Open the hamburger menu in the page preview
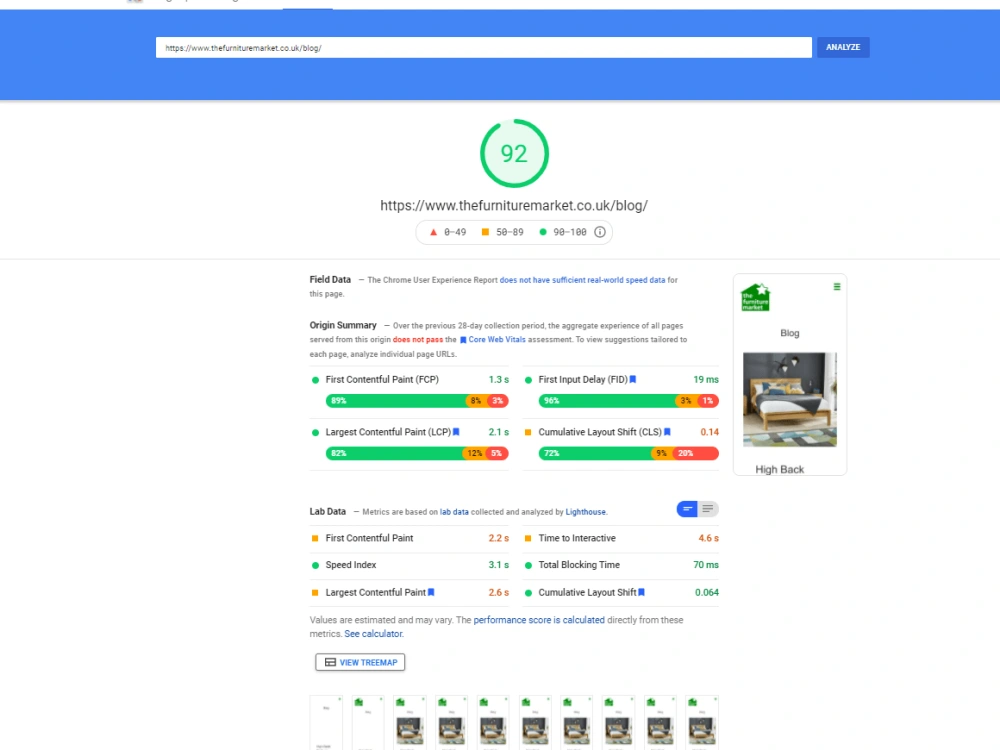 tap(837, 287)
